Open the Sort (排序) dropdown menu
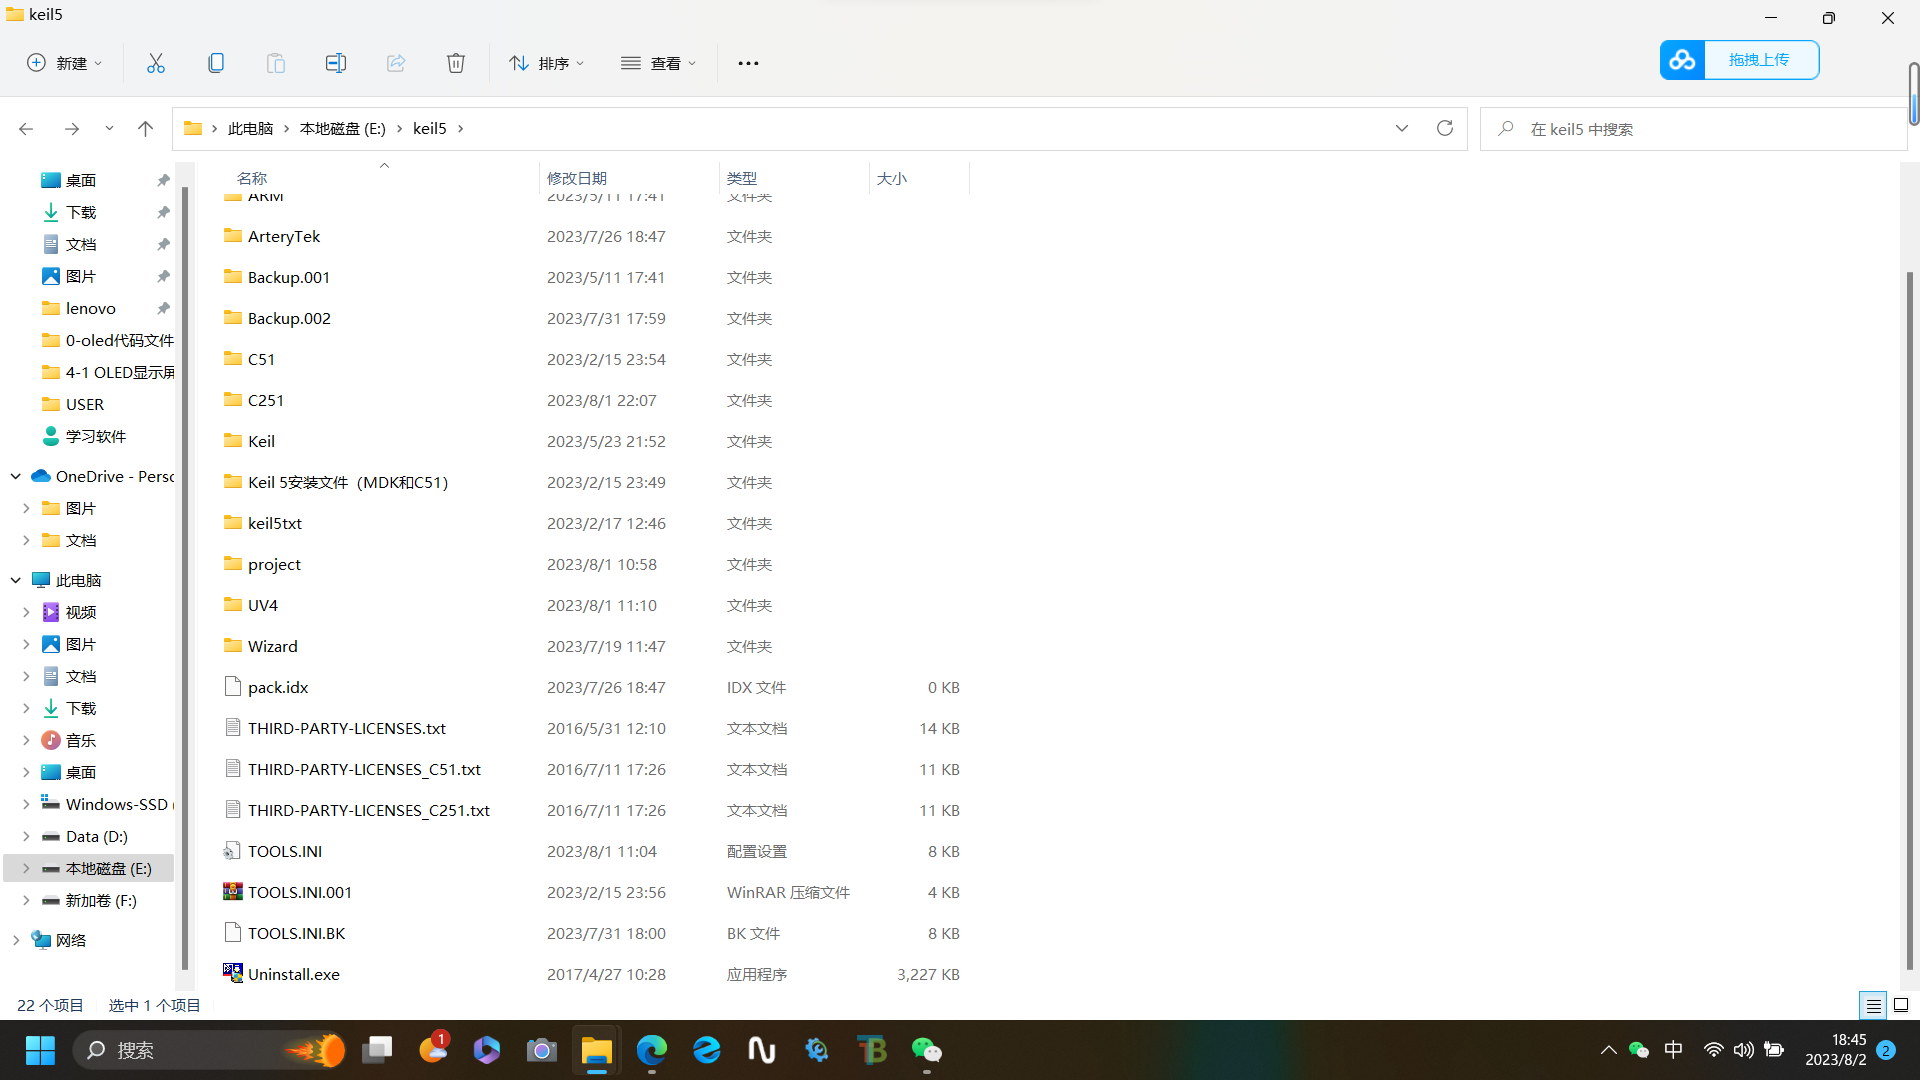This screenshot has width=1920, height=1080. (546, 63)
